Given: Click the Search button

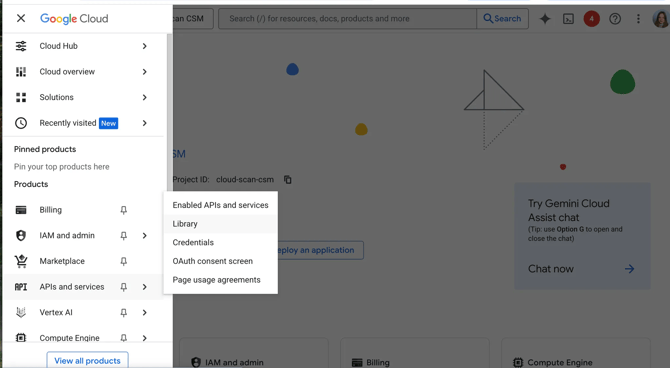Looking at the screenshot, I should pyautogui.click(x=502, y=18).
